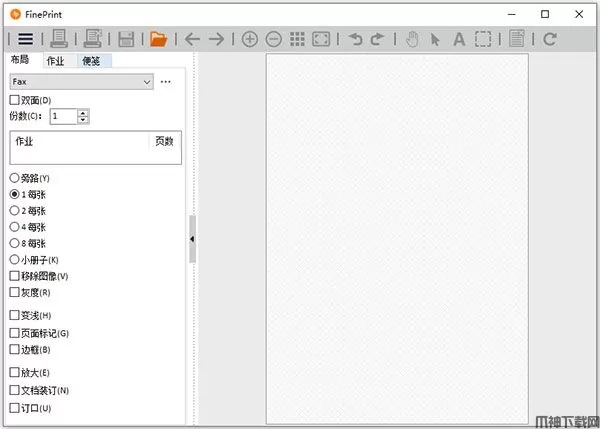Zoom in with the plus circle icon
Viewport: 600px width, 429px height.
[x=250, y=39]
